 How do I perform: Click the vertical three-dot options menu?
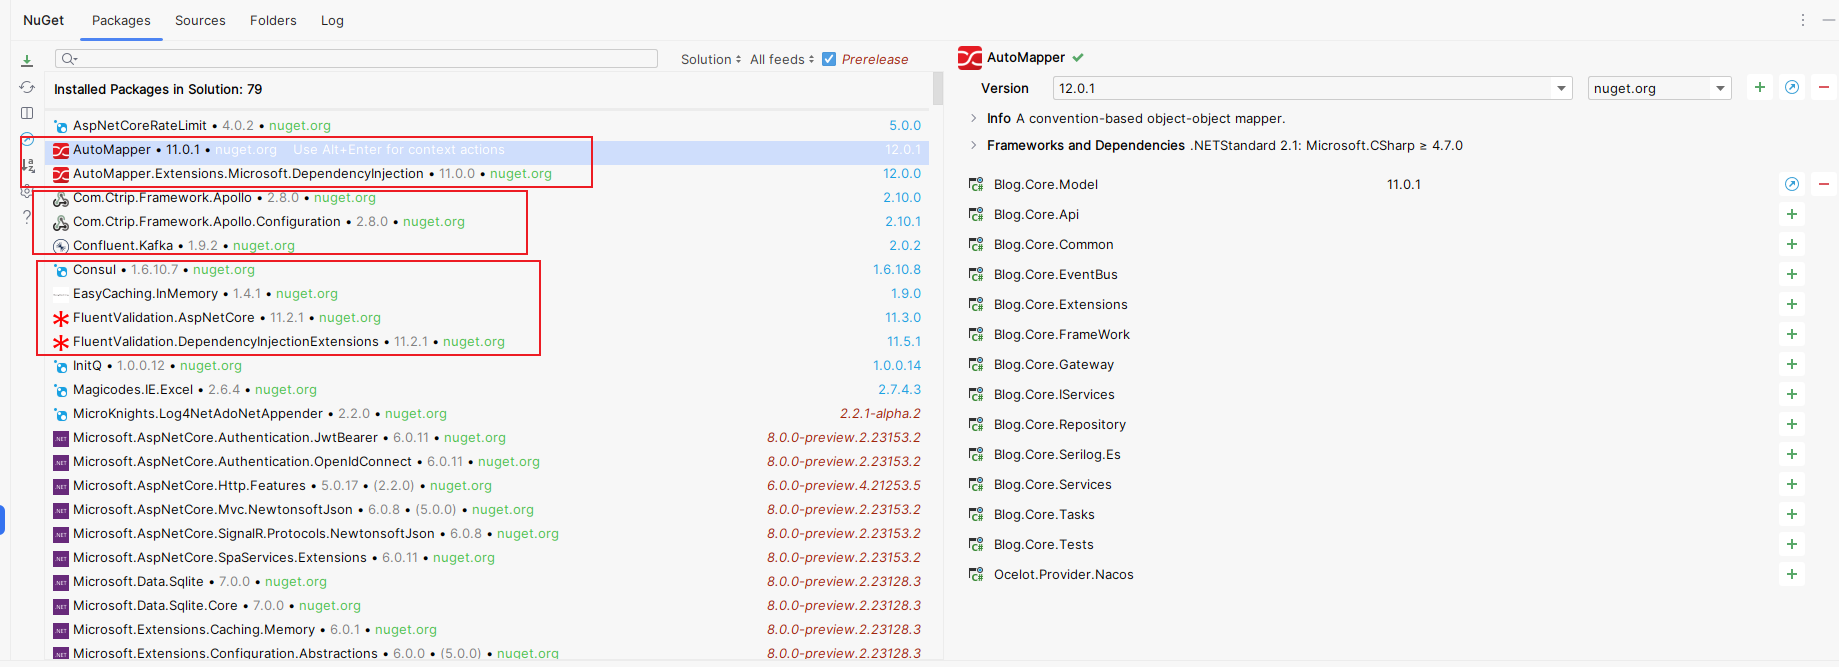pyautogui.click(x=1803, y=20)
